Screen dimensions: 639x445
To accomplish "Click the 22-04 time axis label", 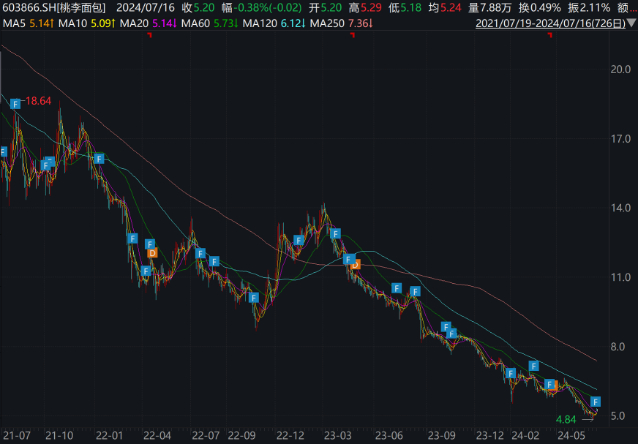I will (157, 436).
